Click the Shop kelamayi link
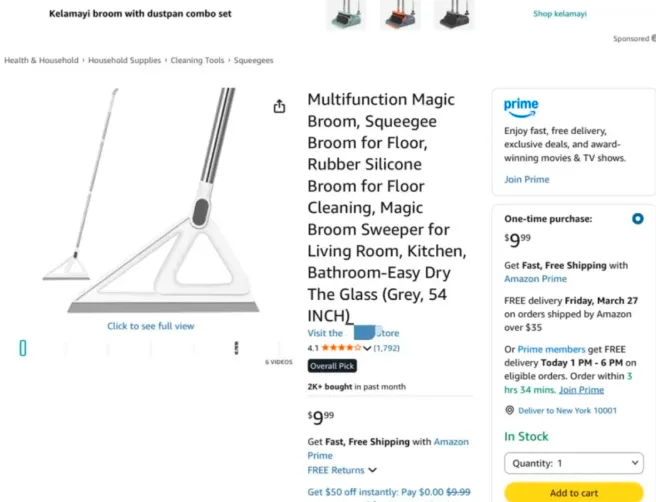 tap(560, 14)
